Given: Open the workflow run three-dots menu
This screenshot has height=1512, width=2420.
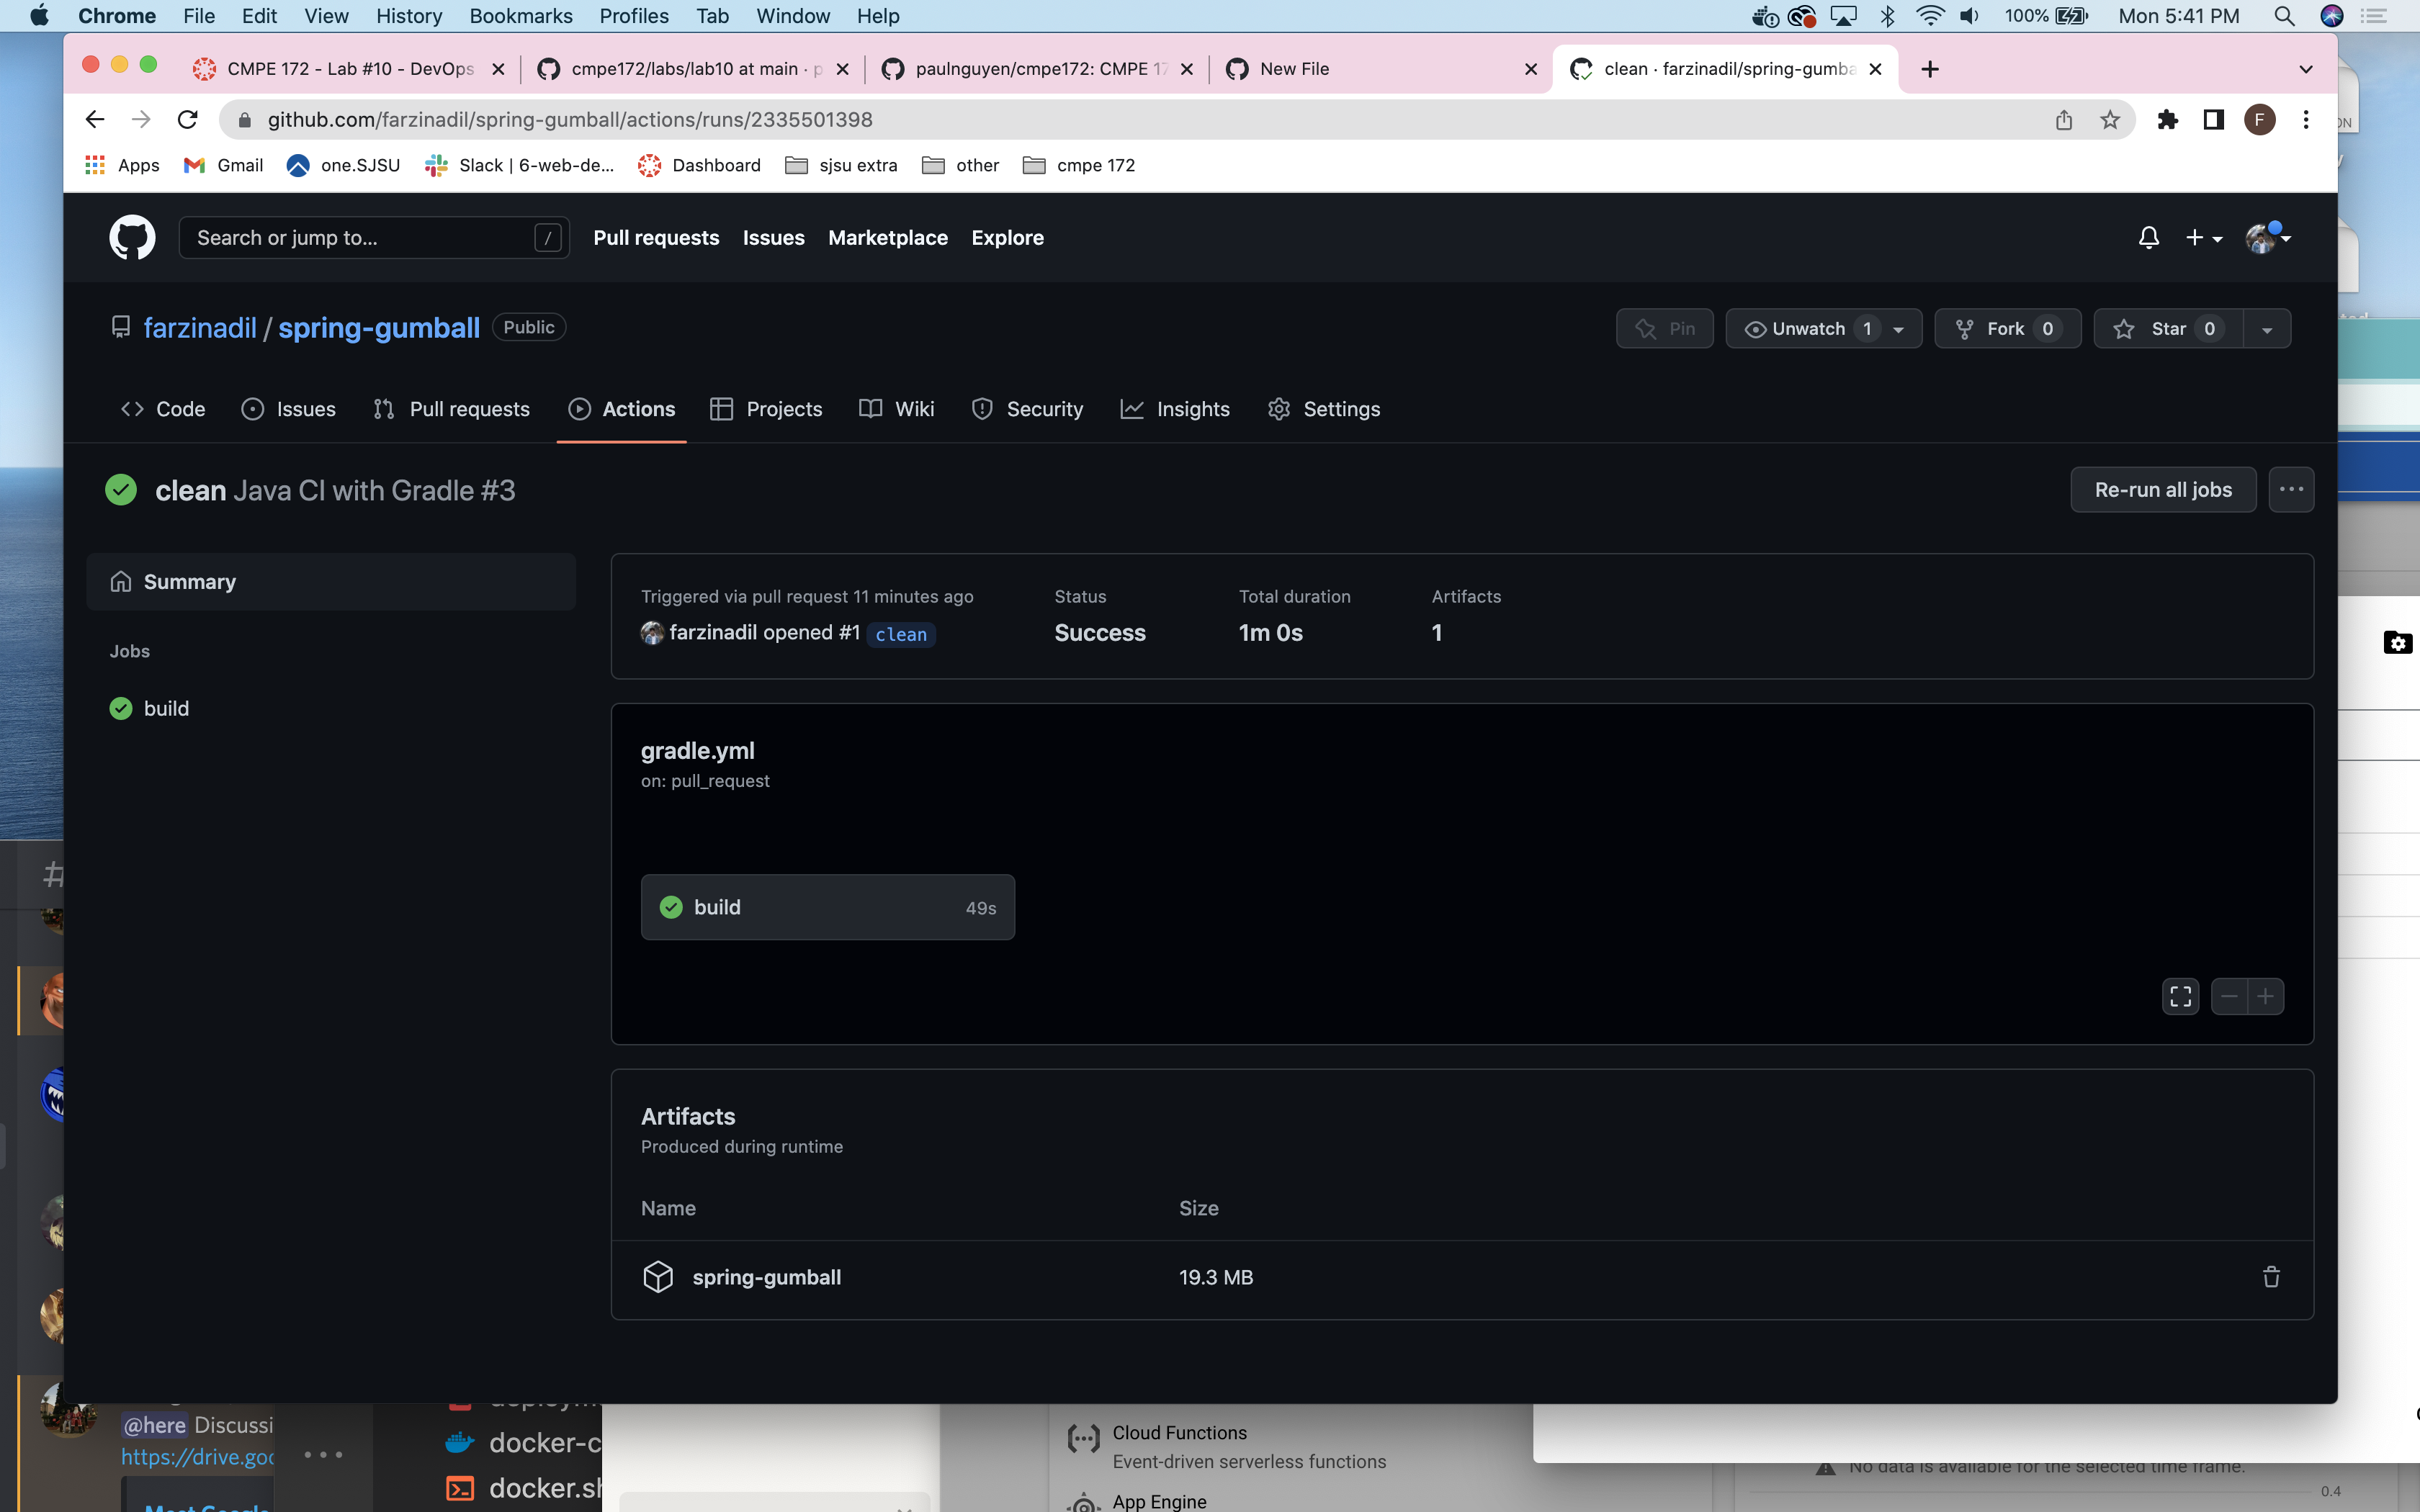Looking at the screenshot, I should tap(2291, 490).
